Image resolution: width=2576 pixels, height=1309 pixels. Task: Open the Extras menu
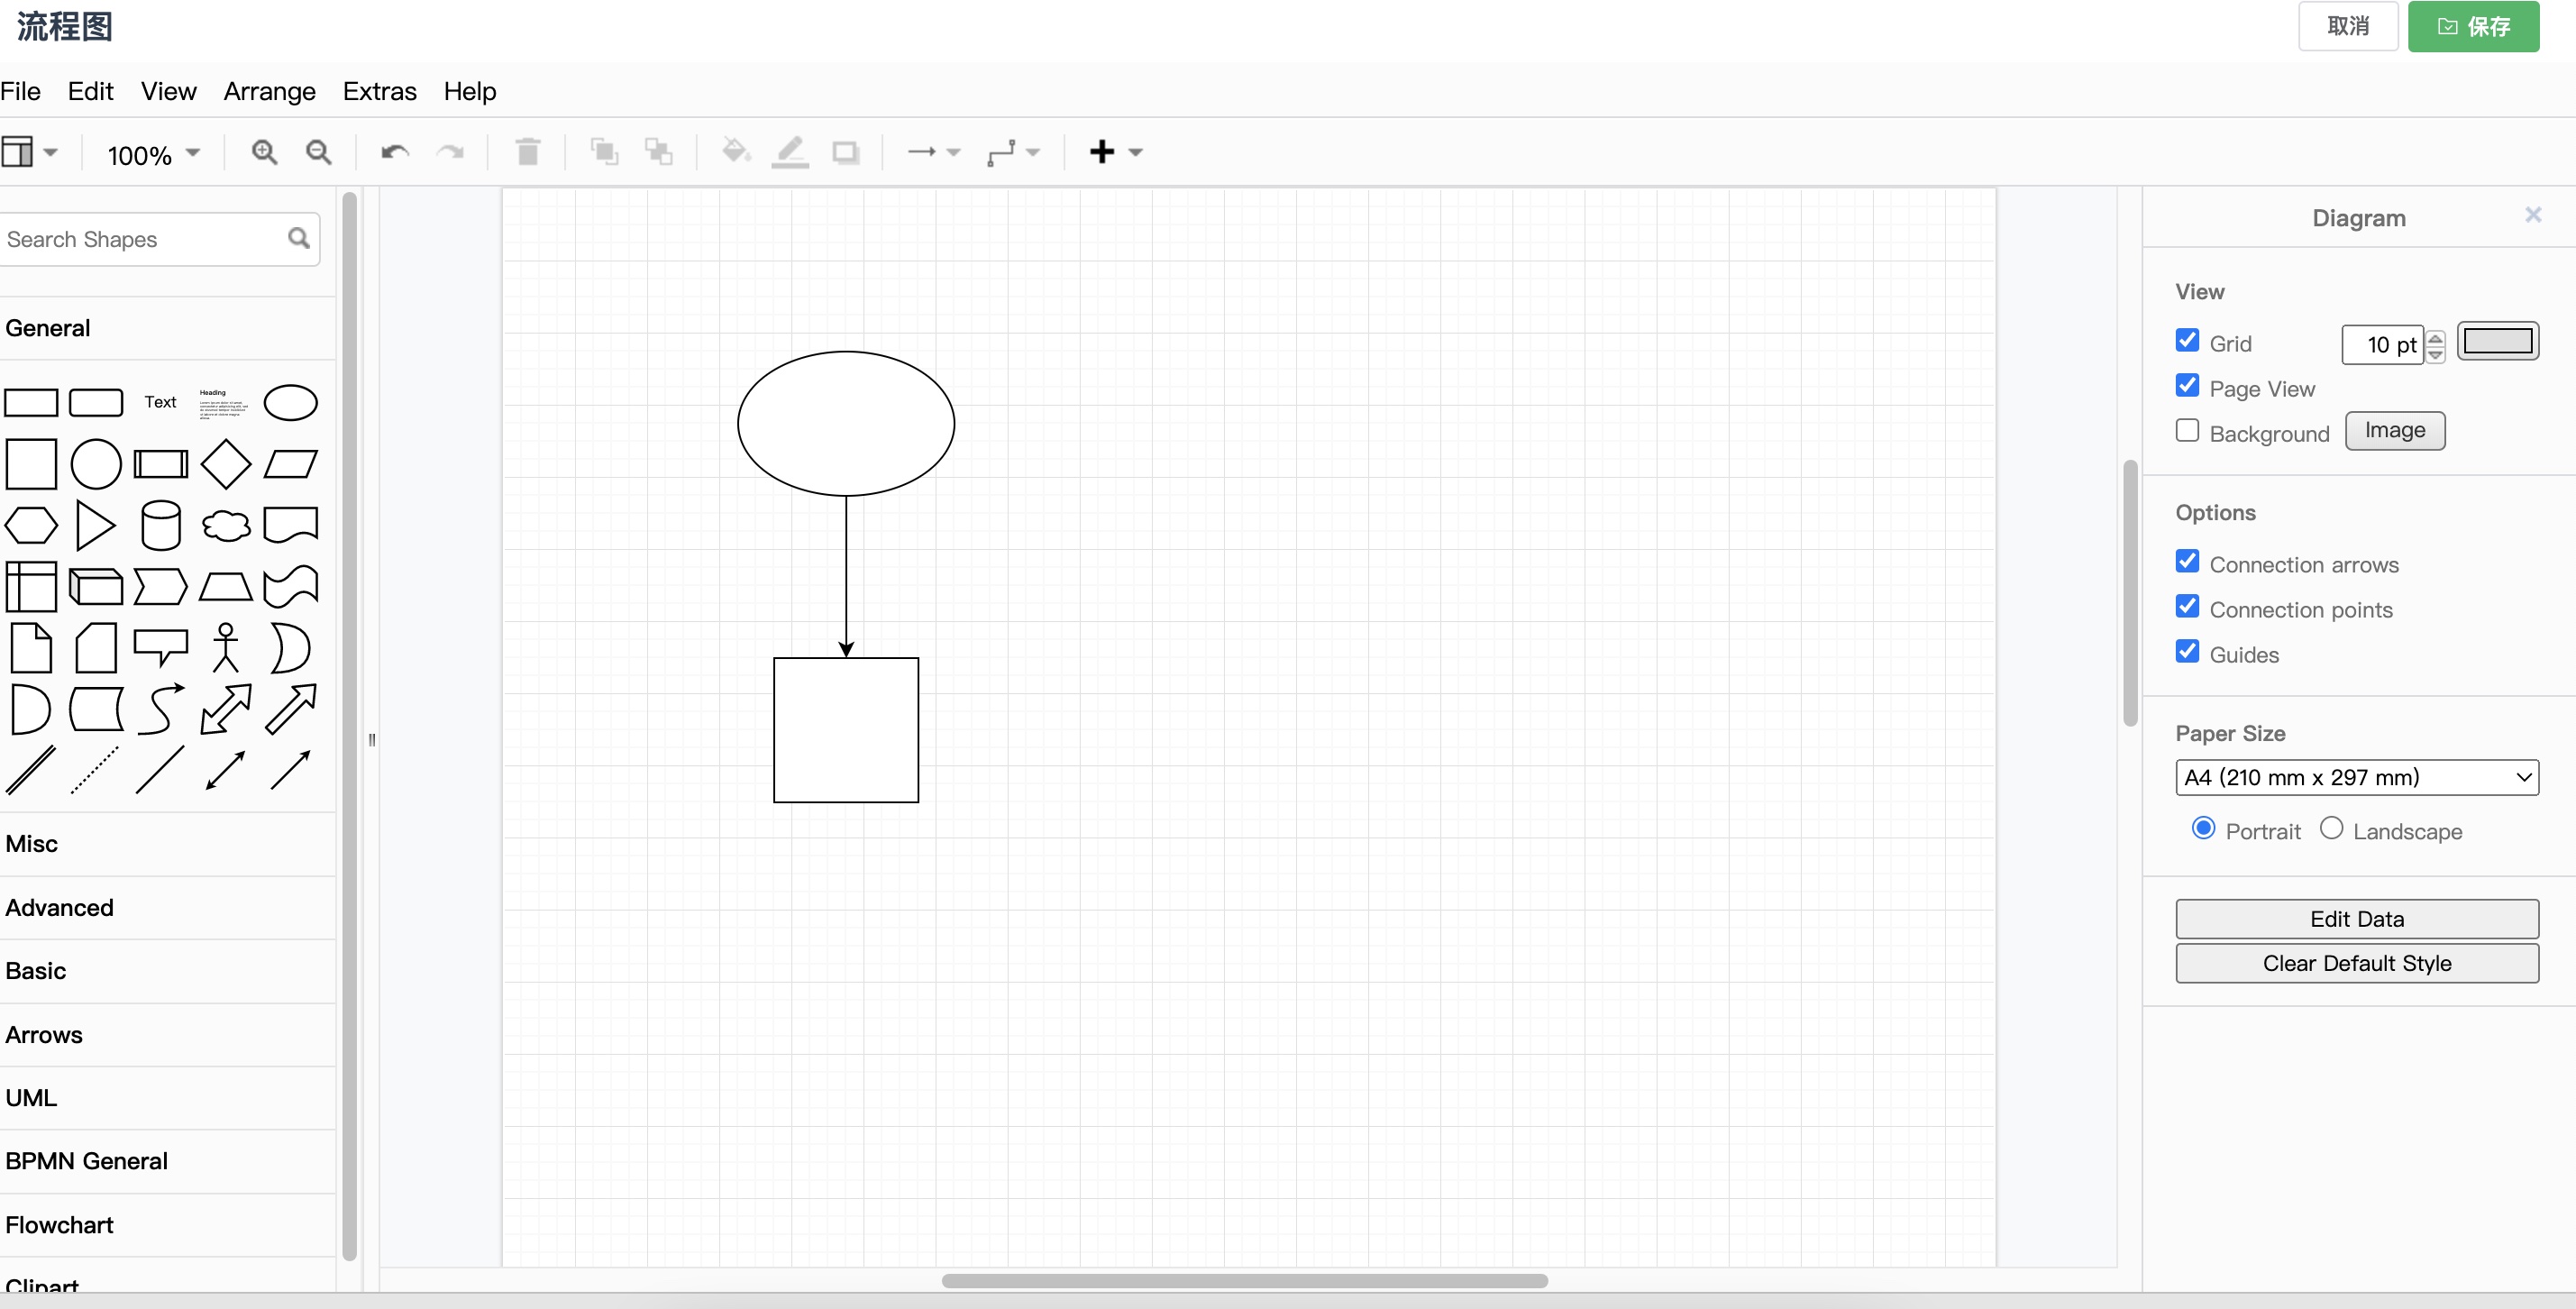tap(379, 91)
